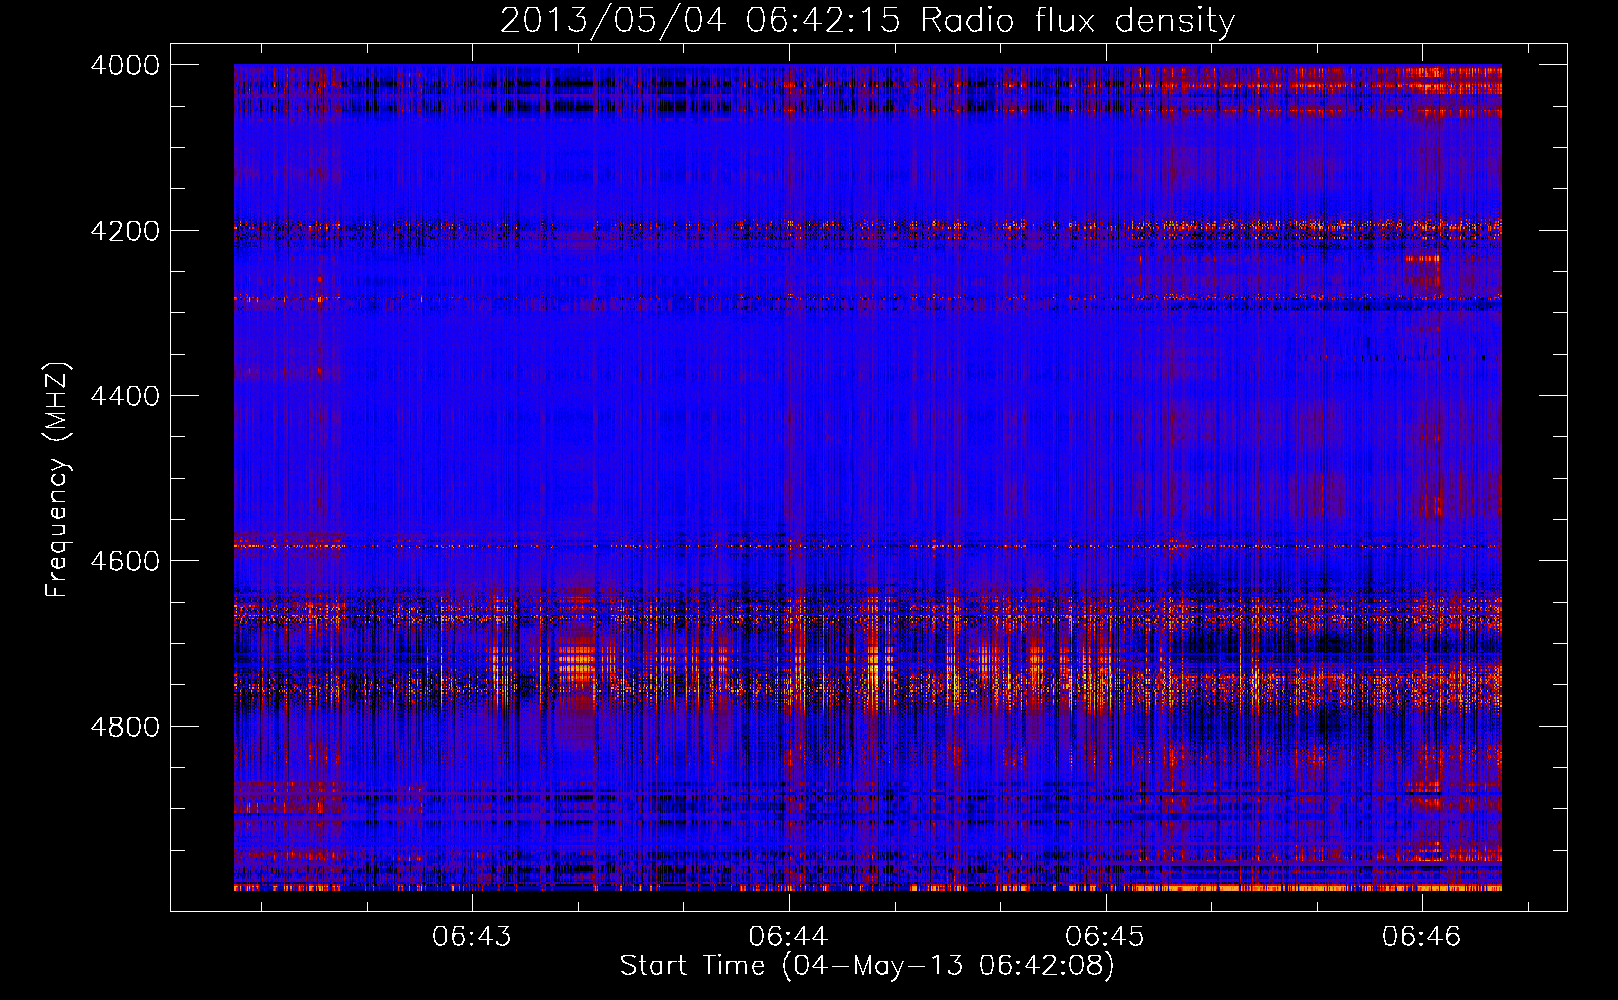
Task: Click the 06:44 time tick label
Action: (789, 936)
